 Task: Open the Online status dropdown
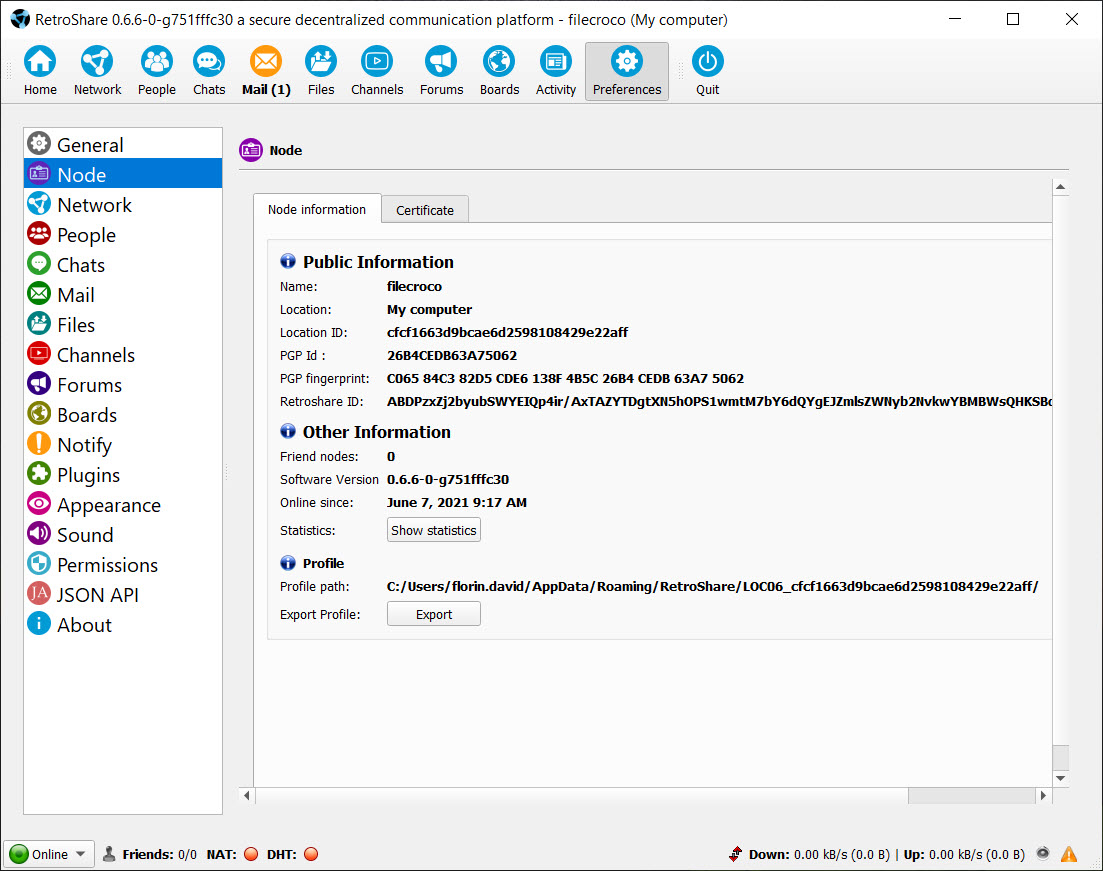(x=49, y=854)
